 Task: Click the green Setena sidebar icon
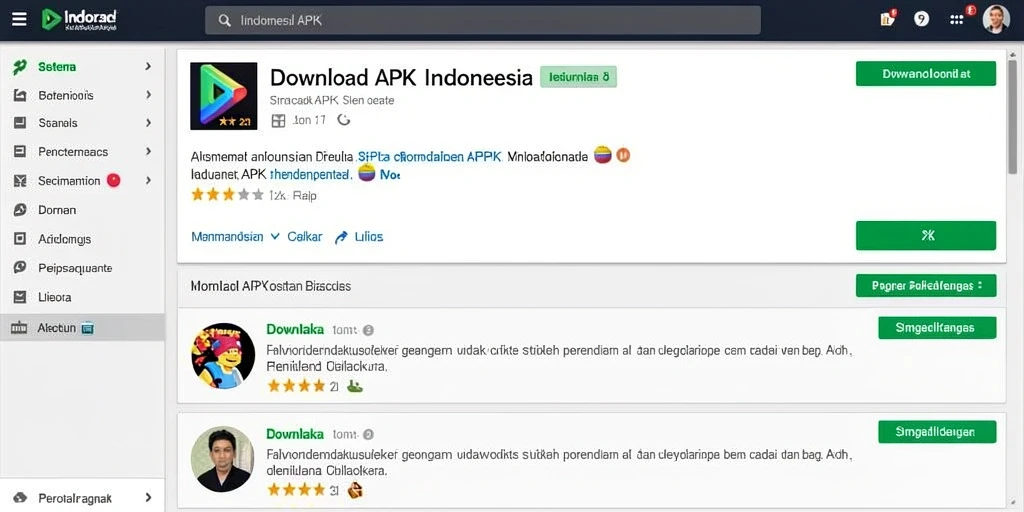pyautogui.click(x=20, y=67)
